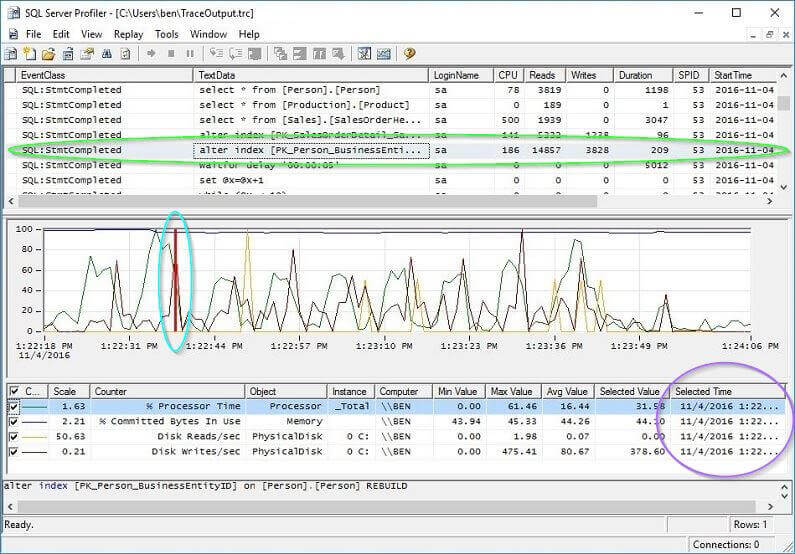Click the New Template icon with star
This screenshot has width=795, height=554.
coord(30,54)
